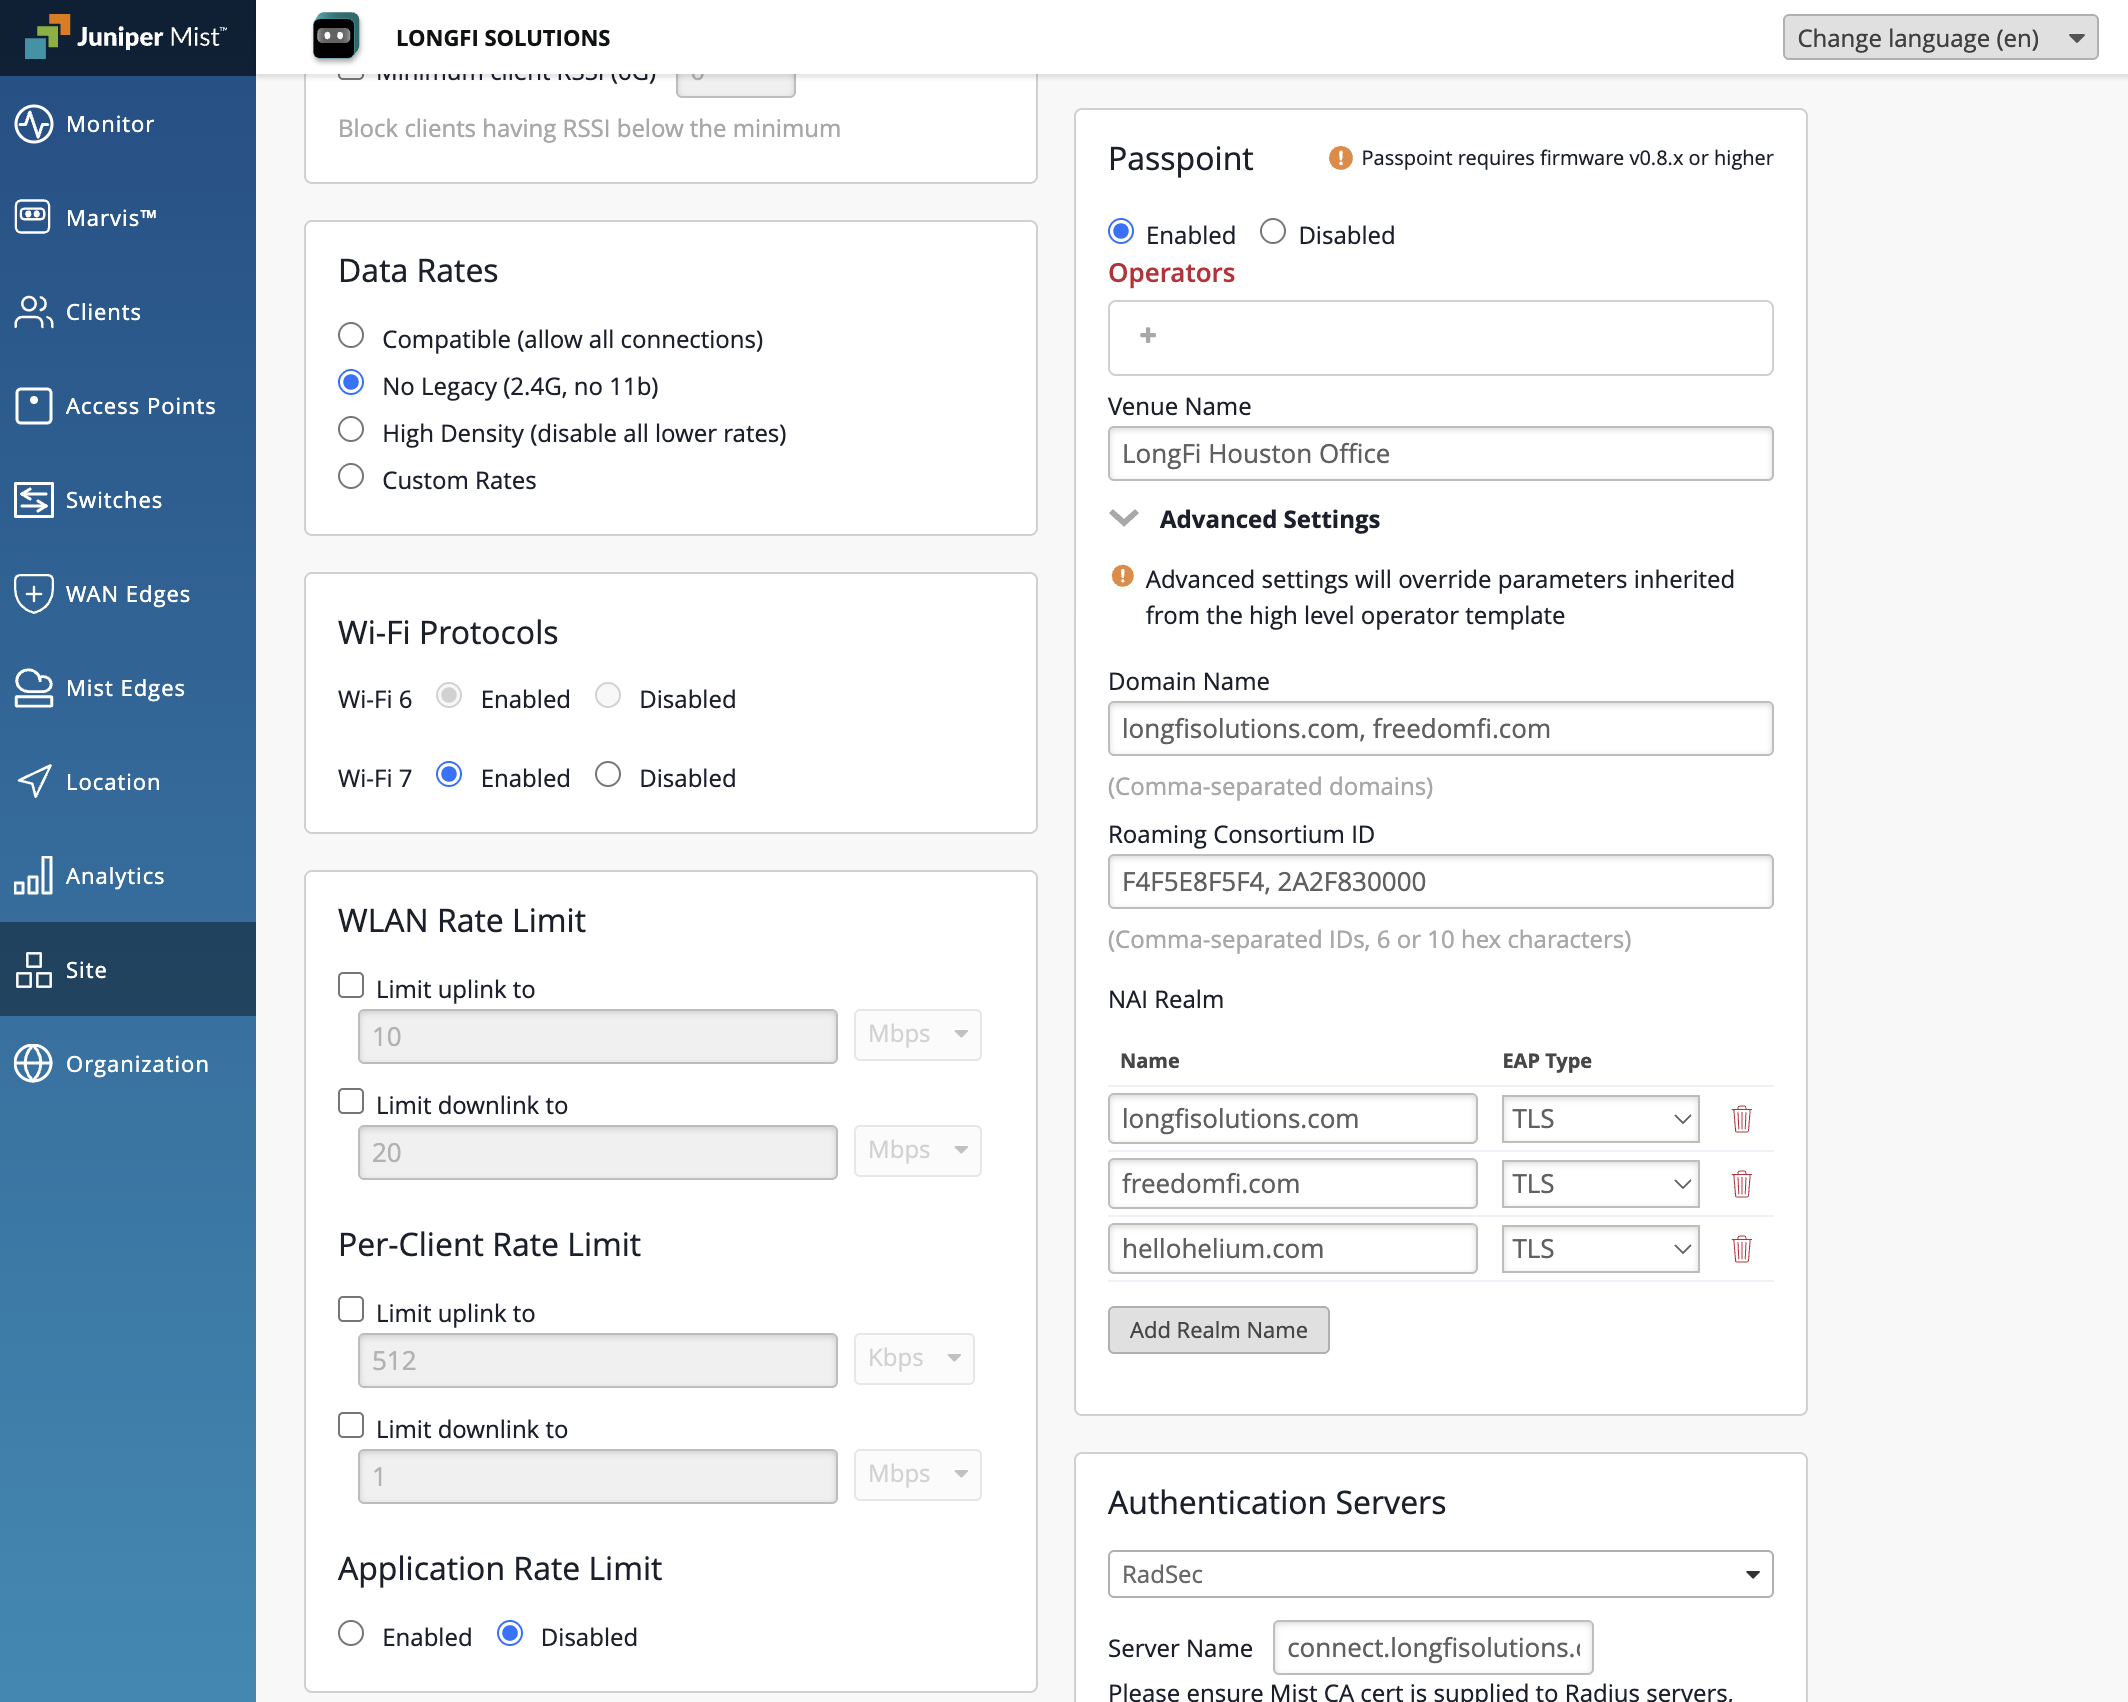Click the plus icon to add Operators
The width and height of the screenshot is (2128, 1702).
1148,336
